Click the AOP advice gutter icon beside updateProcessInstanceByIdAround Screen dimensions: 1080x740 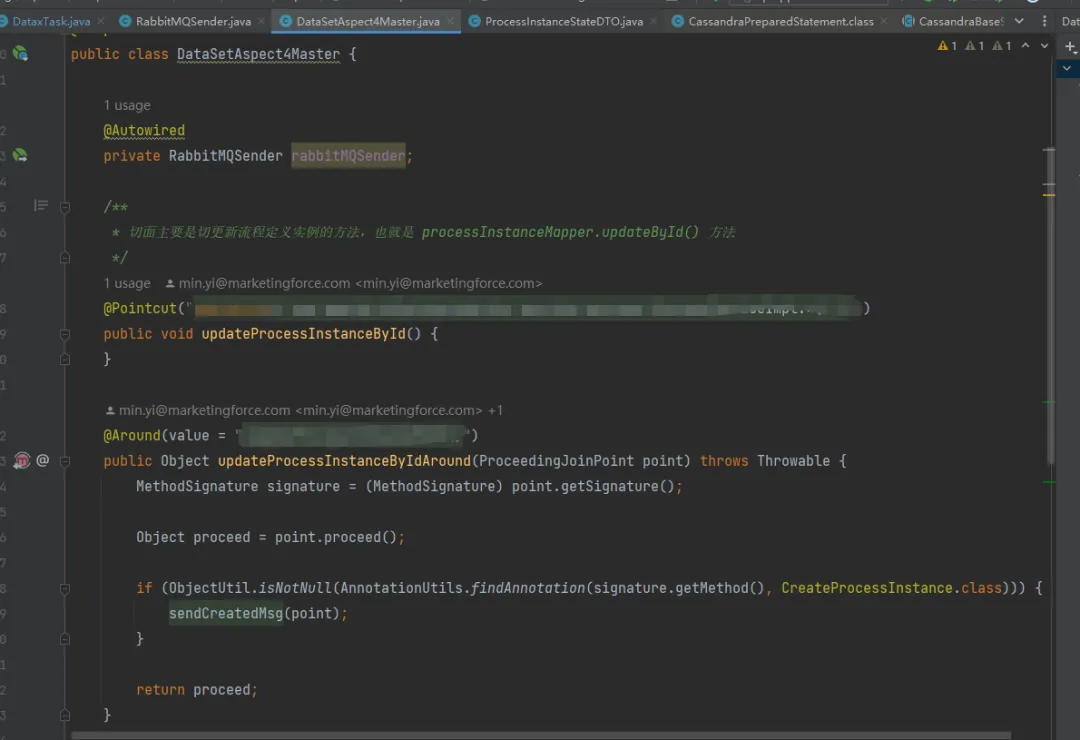22,461
